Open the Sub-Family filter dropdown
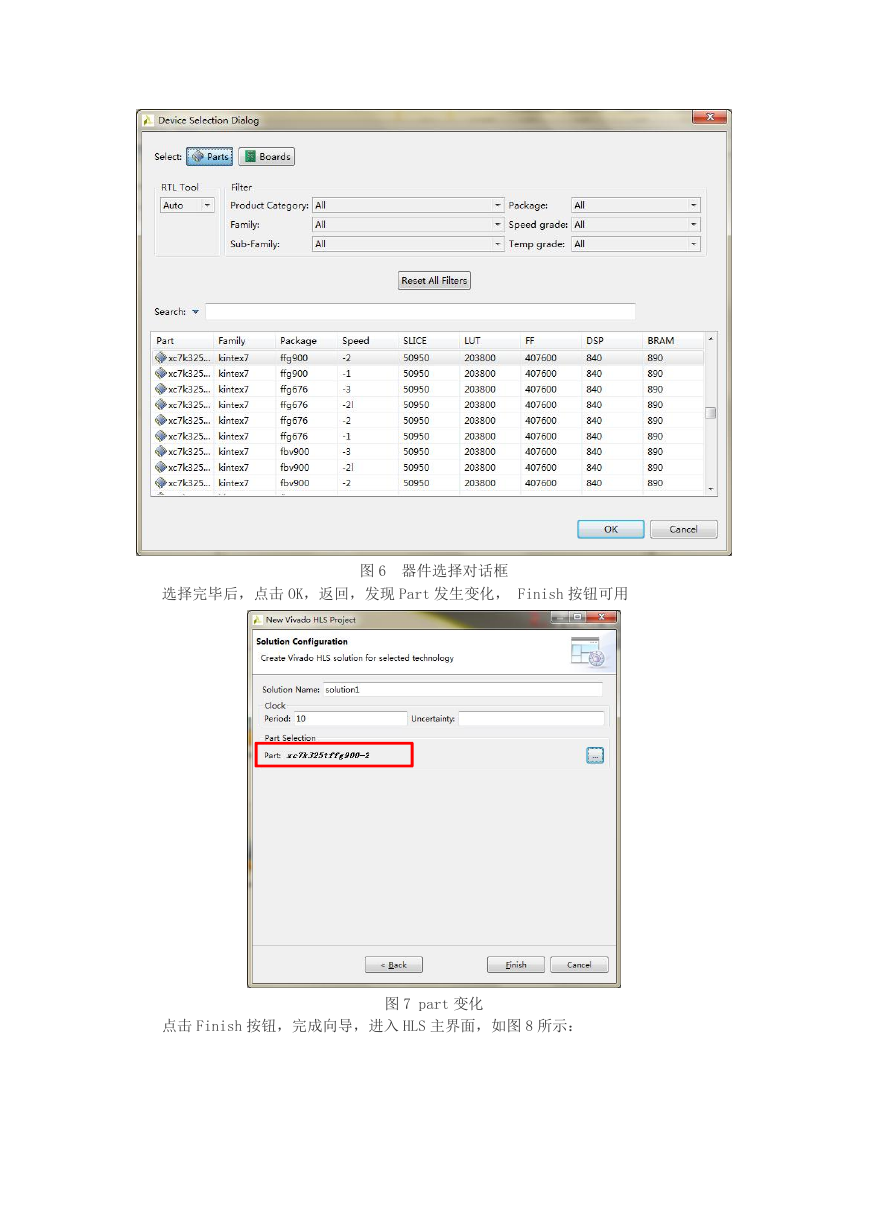 pyautogui.click(x=408, y=244)
